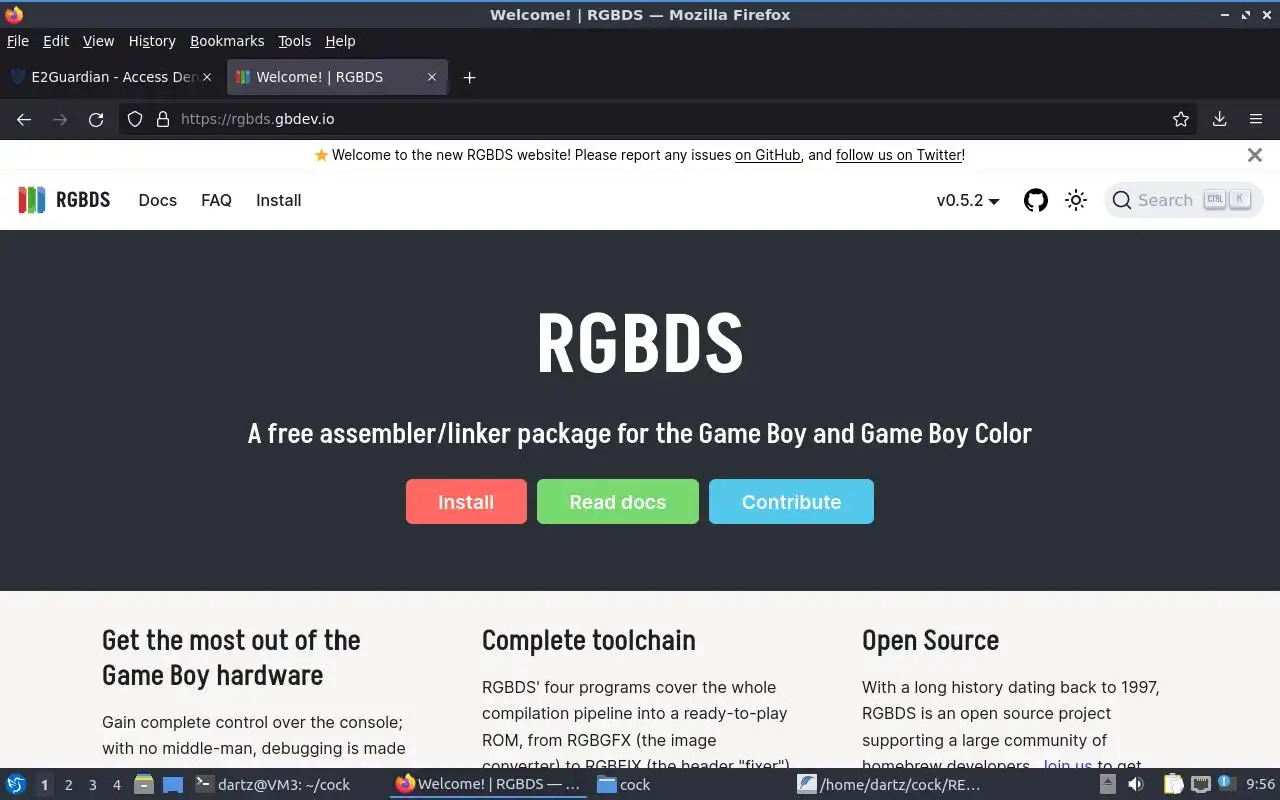Screen dimensions: 1280x800
Task: Open the File menu
Action: [x=18, y=41]
